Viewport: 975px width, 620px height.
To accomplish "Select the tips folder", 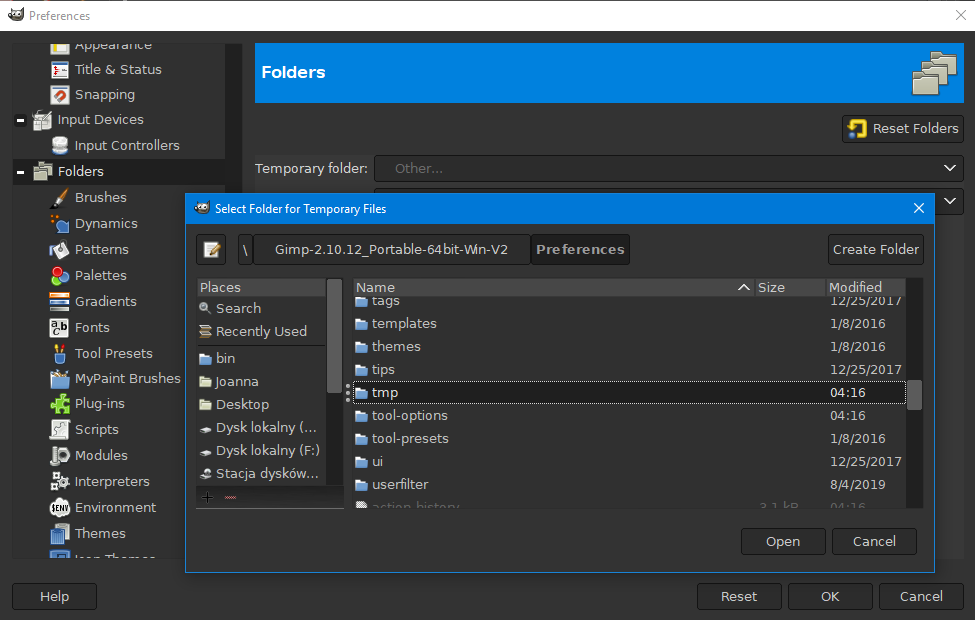I will [629, 370].
